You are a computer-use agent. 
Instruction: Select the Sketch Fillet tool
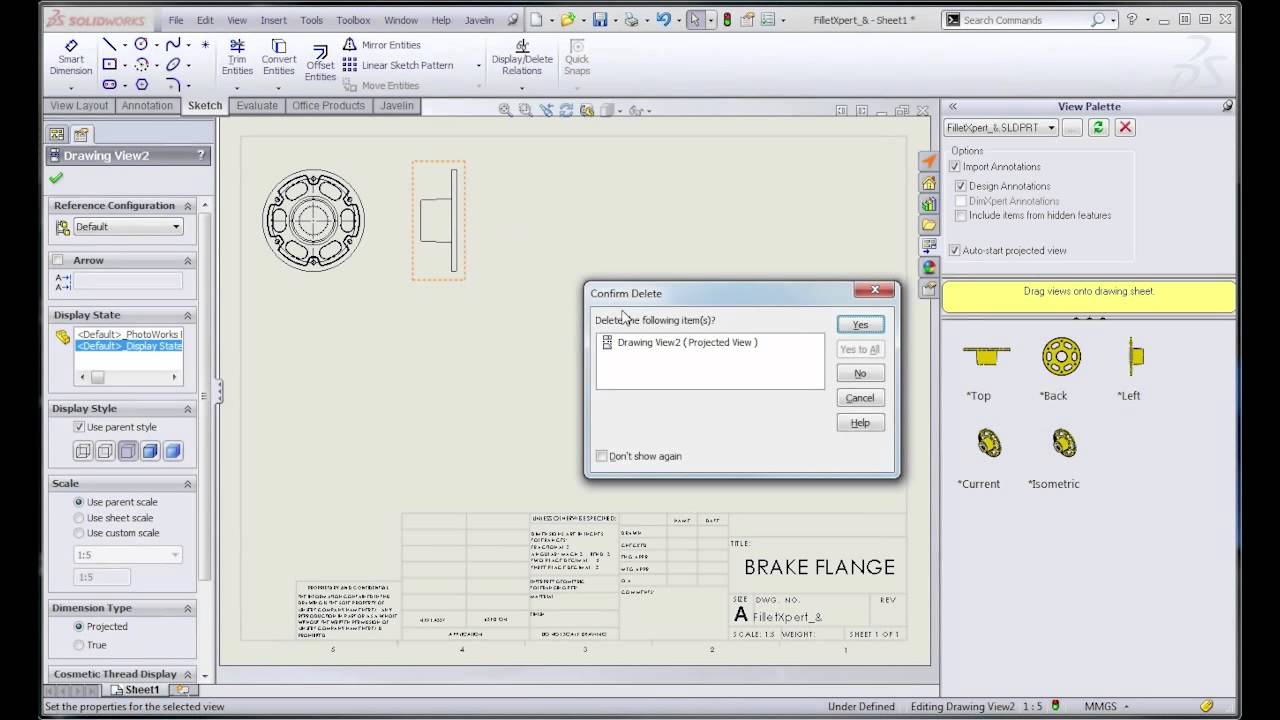pyautogui.click(x=173, y=85)
